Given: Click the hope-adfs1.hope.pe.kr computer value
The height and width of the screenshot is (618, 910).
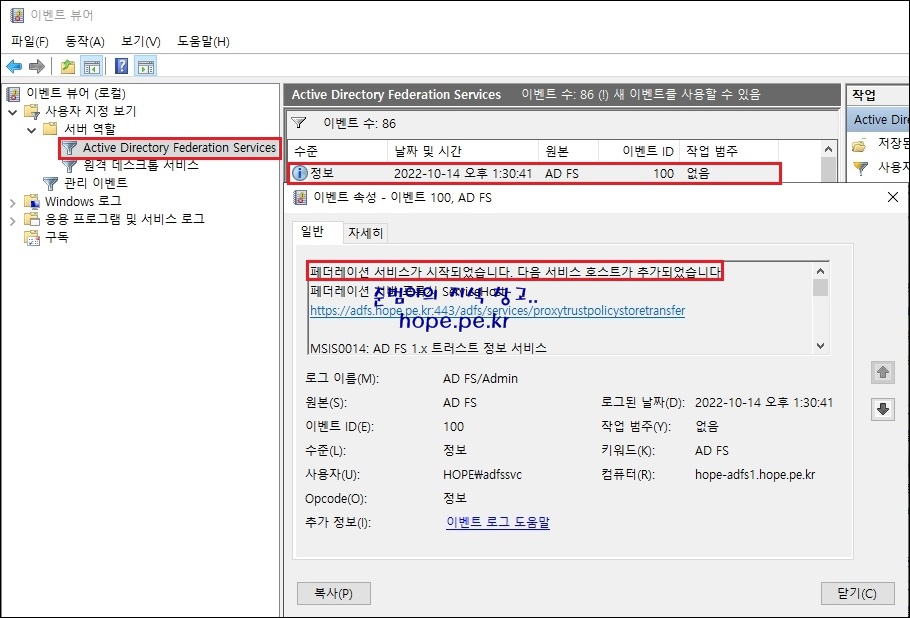Looking at the screenshot, I should coord(754,475).
